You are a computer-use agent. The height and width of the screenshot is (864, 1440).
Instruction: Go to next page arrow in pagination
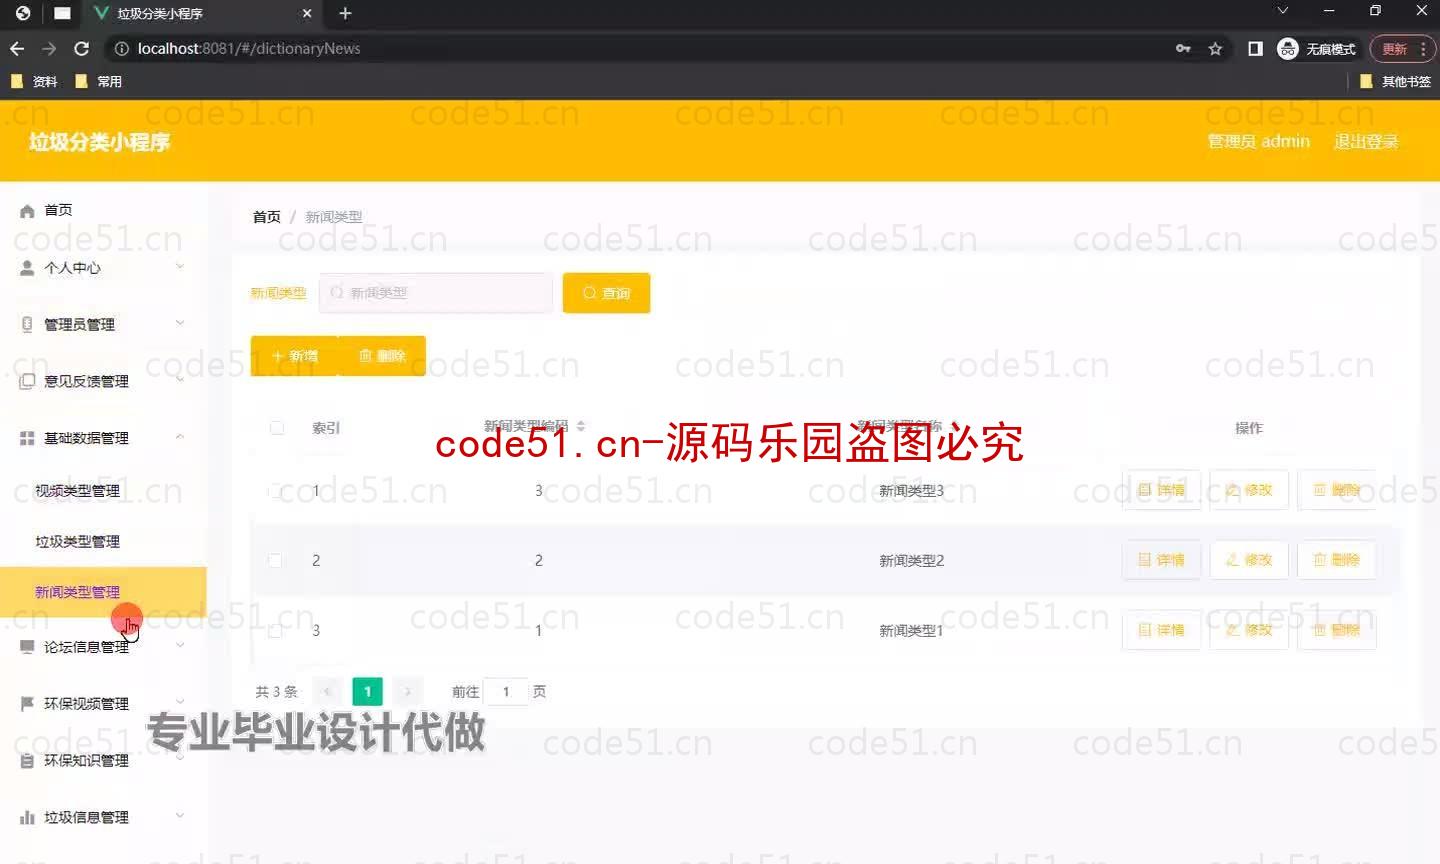(x=407, y=692)
